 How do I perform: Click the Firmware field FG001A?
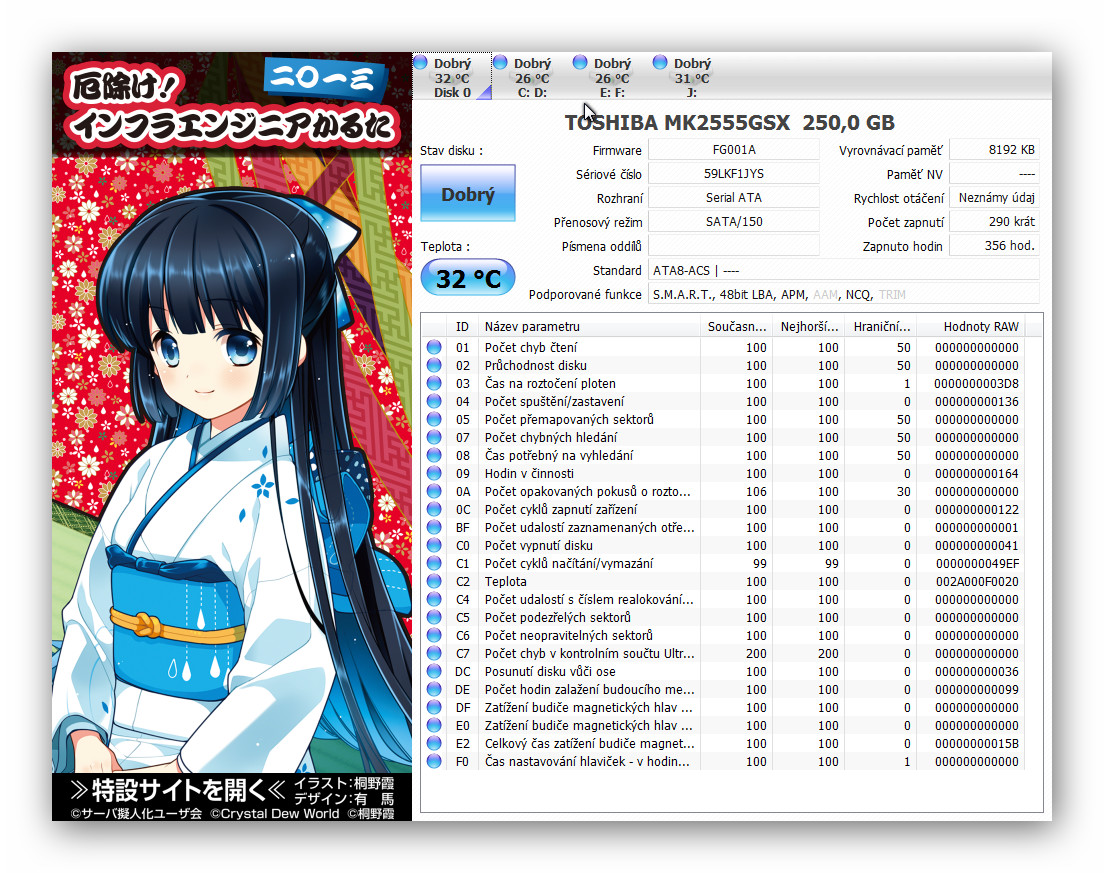coord(734,150)
